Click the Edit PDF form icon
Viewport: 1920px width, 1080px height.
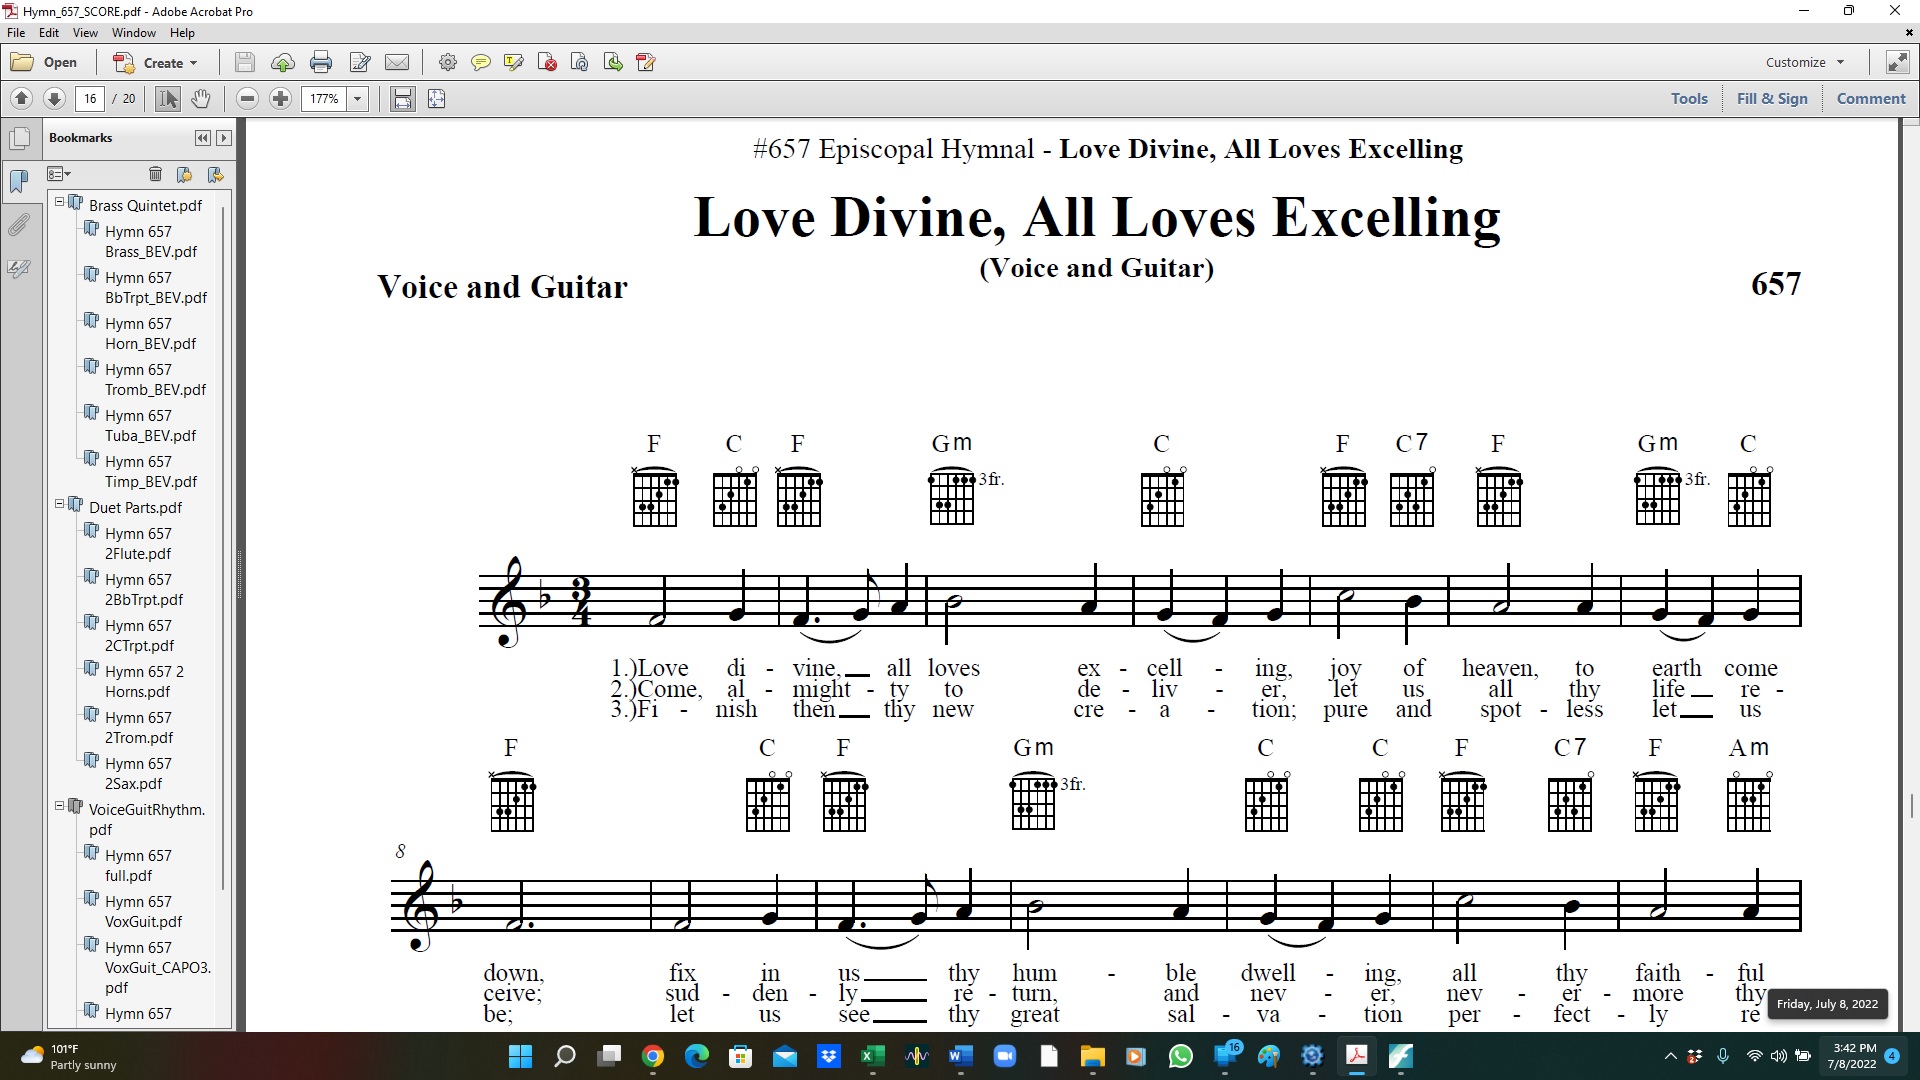point(646,62)
